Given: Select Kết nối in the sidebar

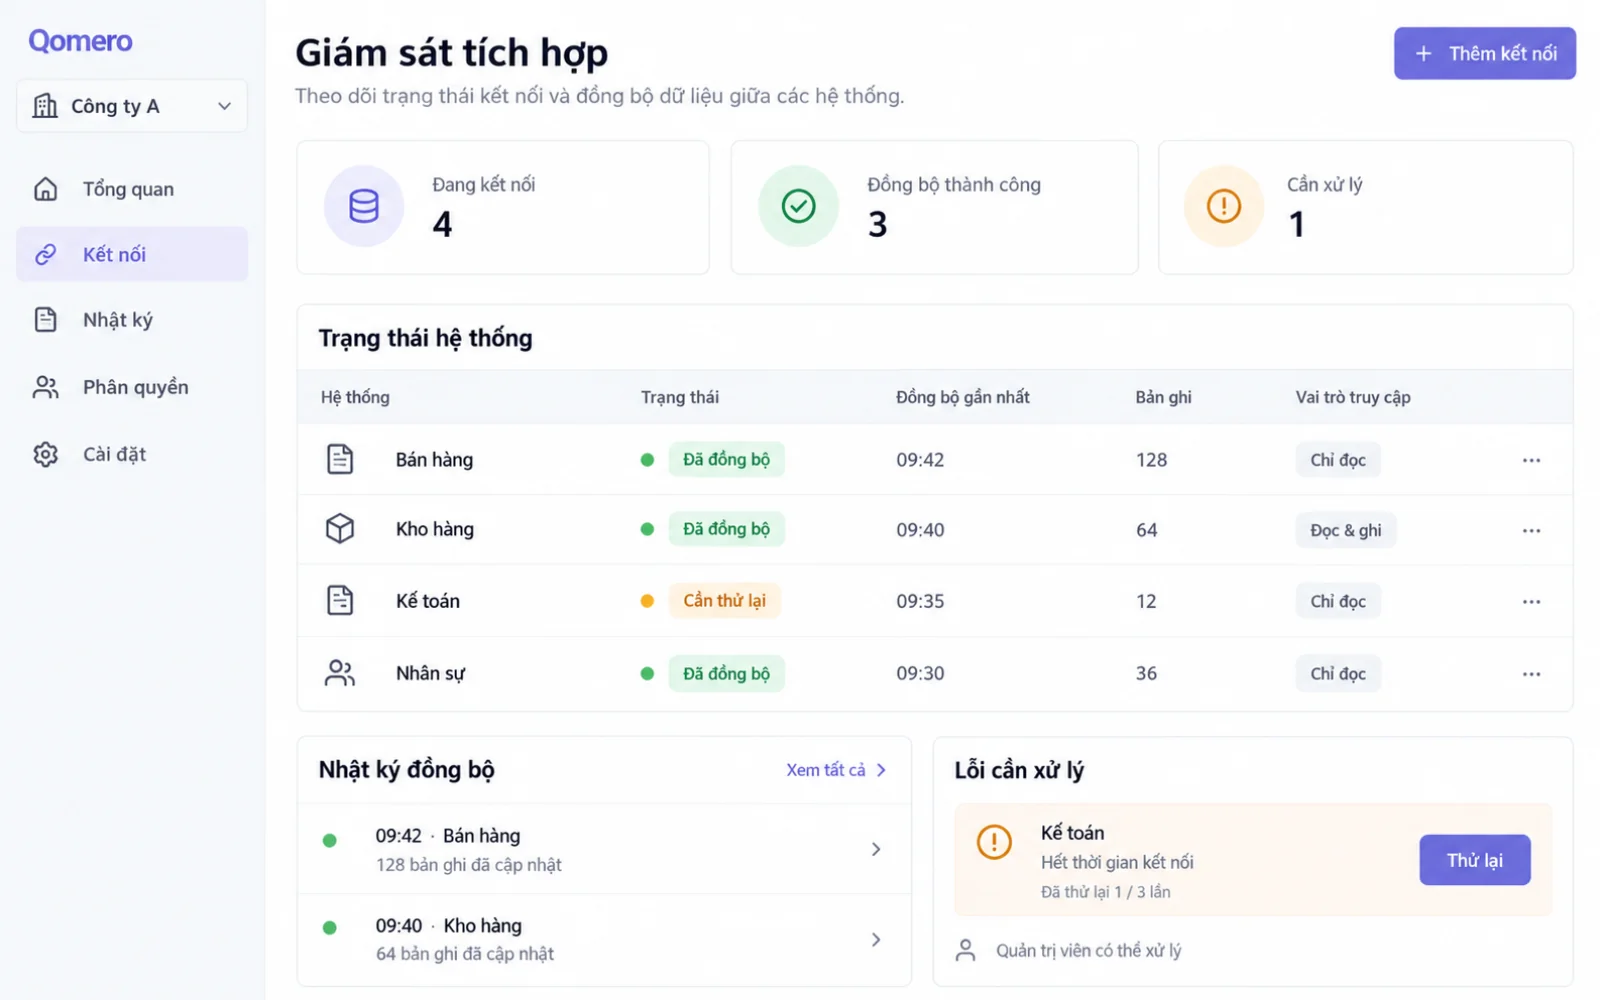Looking at the screenshot, I should [132, 254].
